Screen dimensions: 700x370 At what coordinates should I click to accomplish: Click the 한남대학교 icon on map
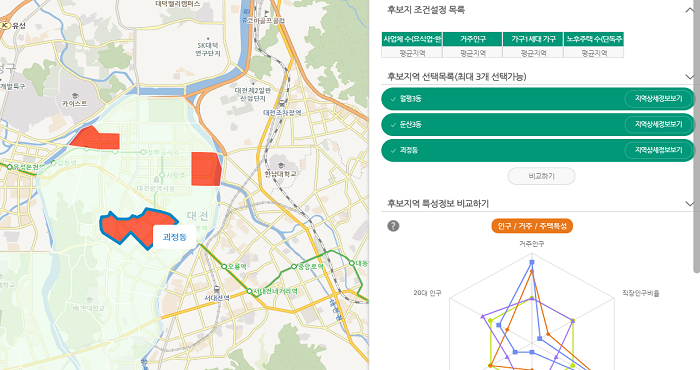click(x=280, y=165)
